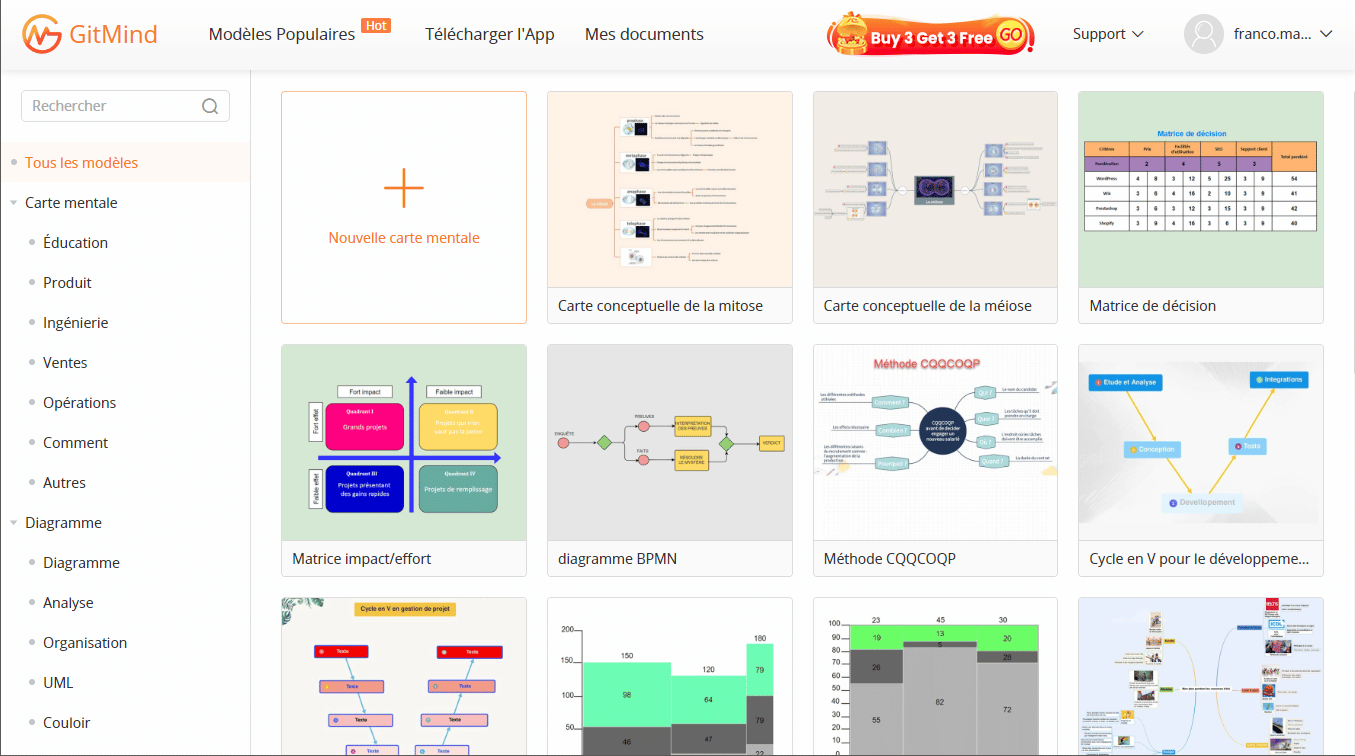
Task: Collapse the Diagramme category group
Action: (14, 523)
